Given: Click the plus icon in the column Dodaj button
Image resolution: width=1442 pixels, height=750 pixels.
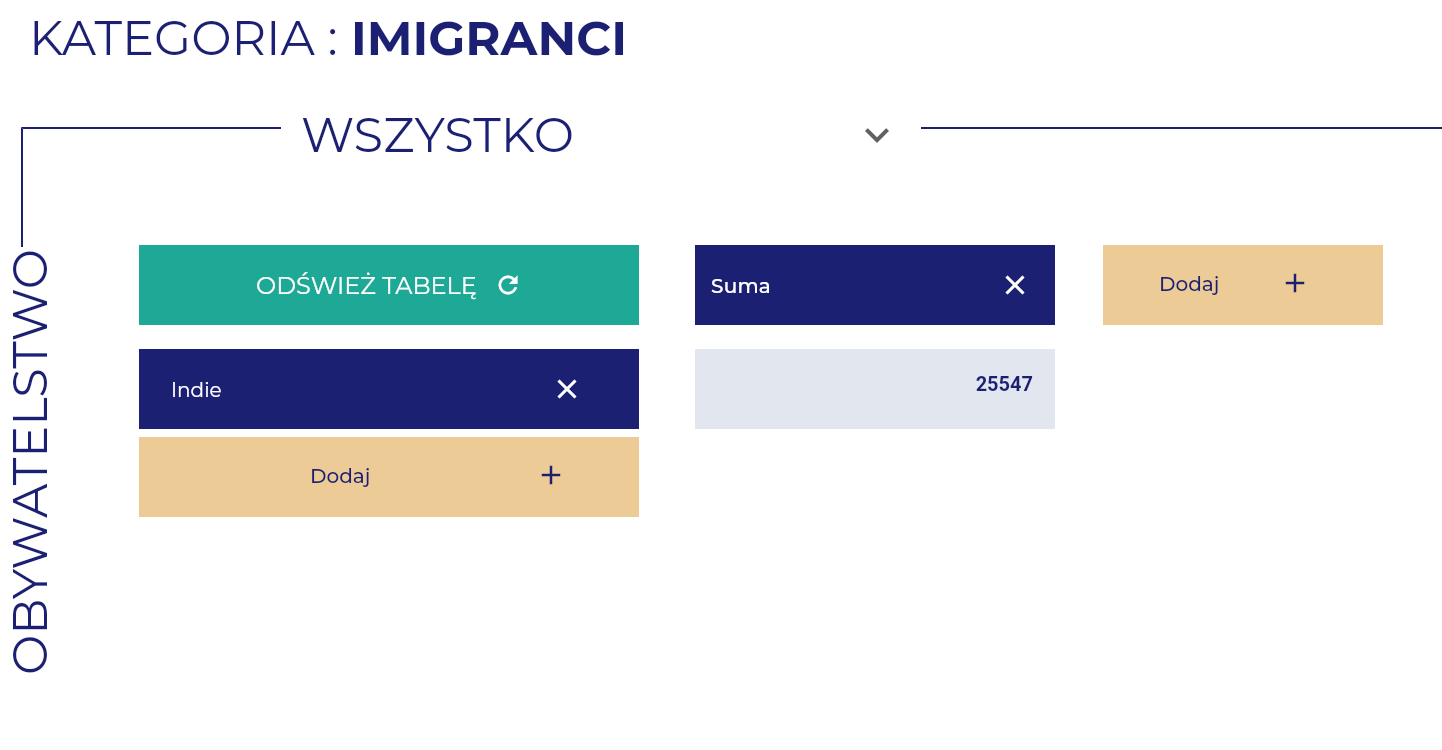Looking at the screenshot, I should (1295, 283).
